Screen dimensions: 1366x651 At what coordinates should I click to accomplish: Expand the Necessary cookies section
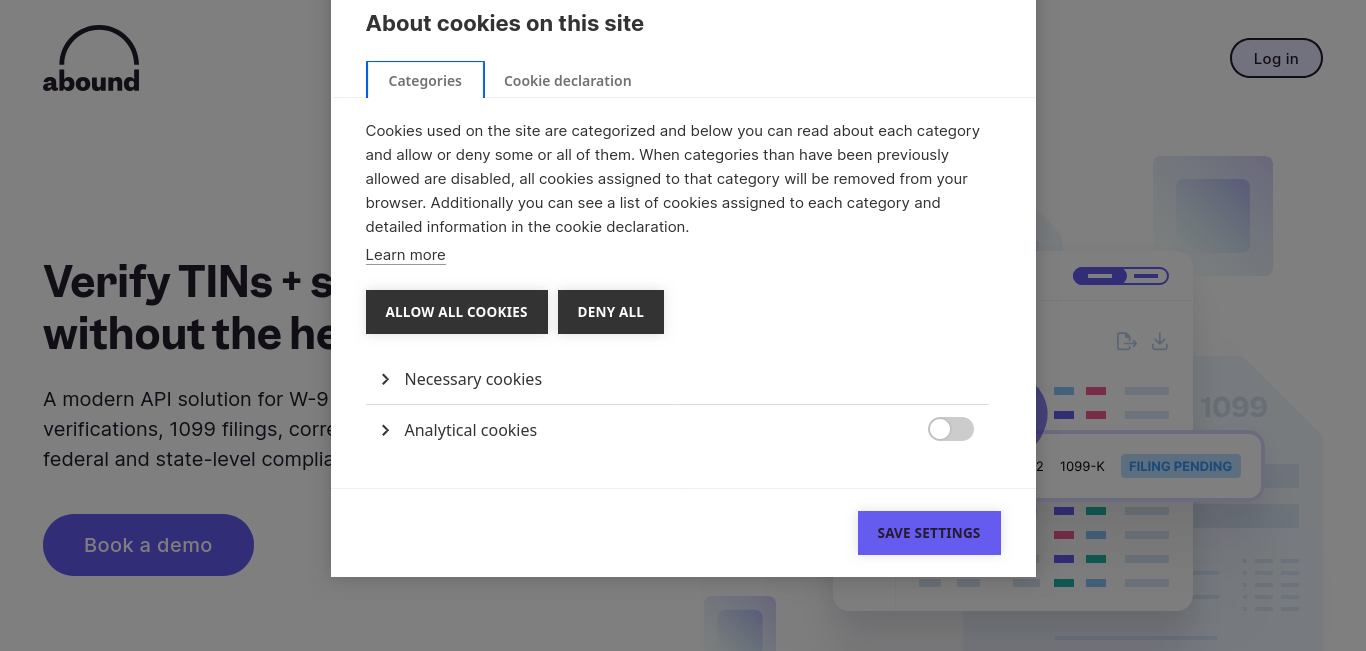click(x=473, y=380)
